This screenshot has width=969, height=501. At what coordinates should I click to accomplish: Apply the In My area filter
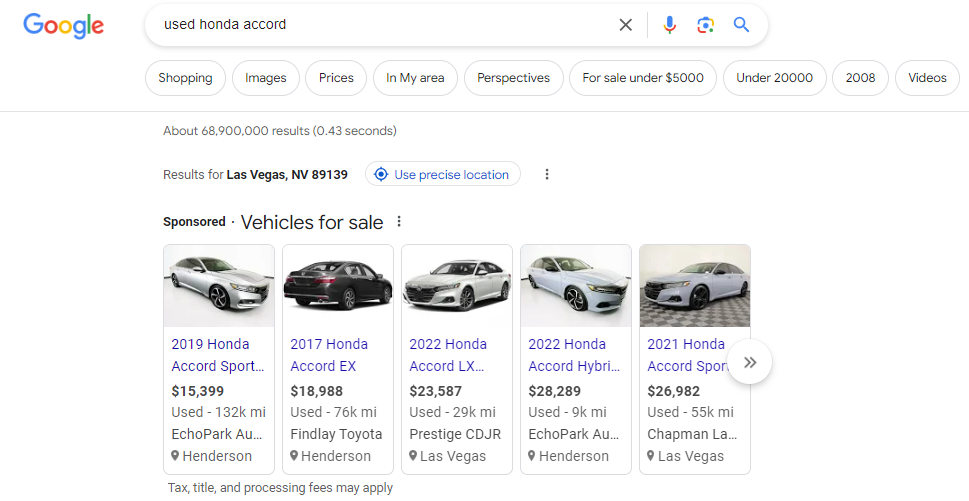[x=415, y=78]
